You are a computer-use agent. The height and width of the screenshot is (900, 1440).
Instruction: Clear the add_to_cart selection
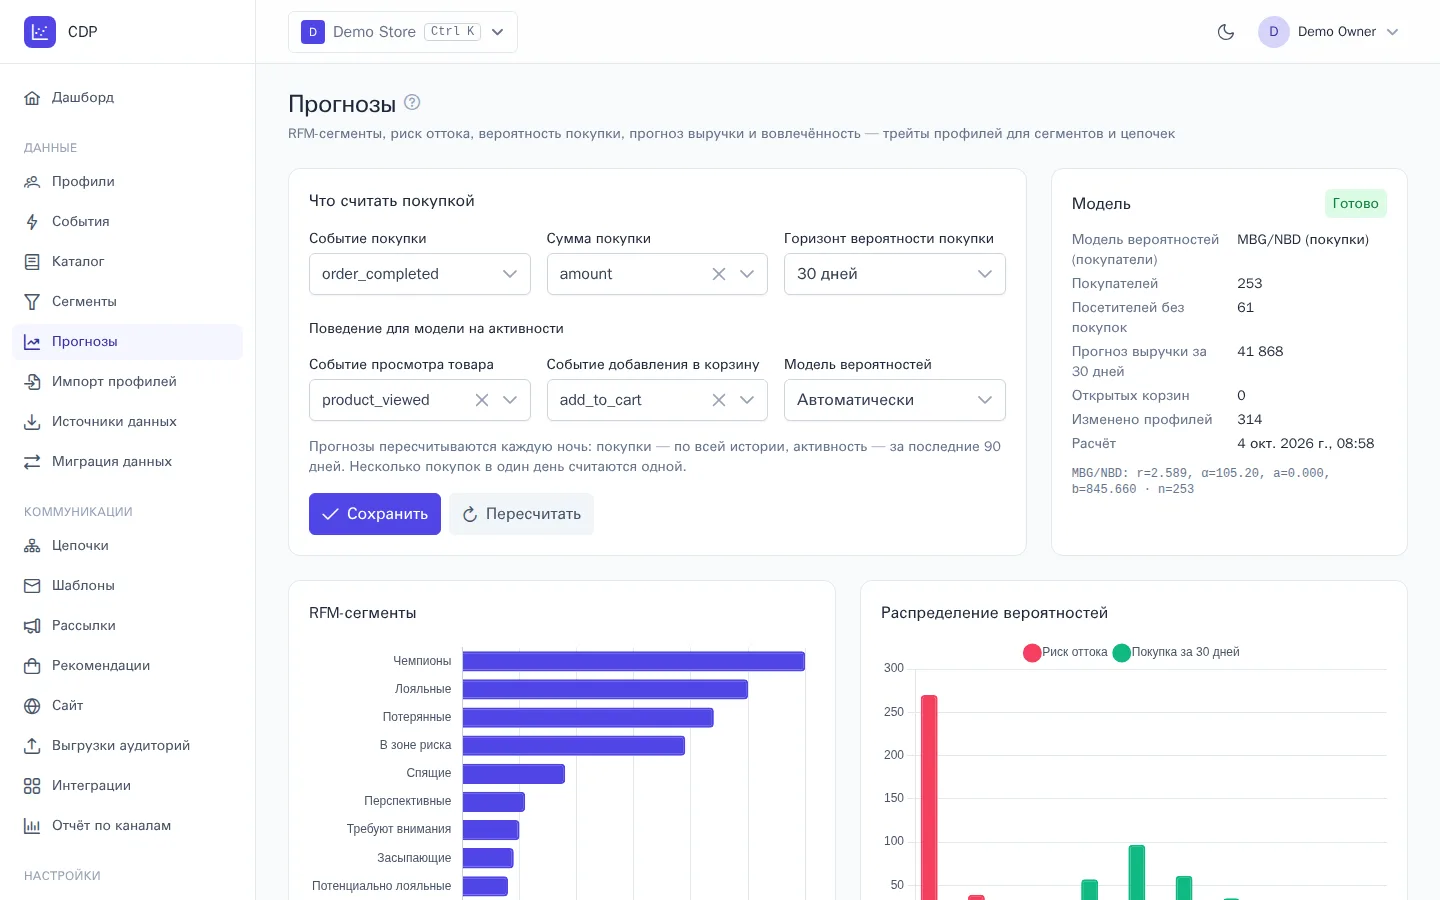click(x=719, y=400)
